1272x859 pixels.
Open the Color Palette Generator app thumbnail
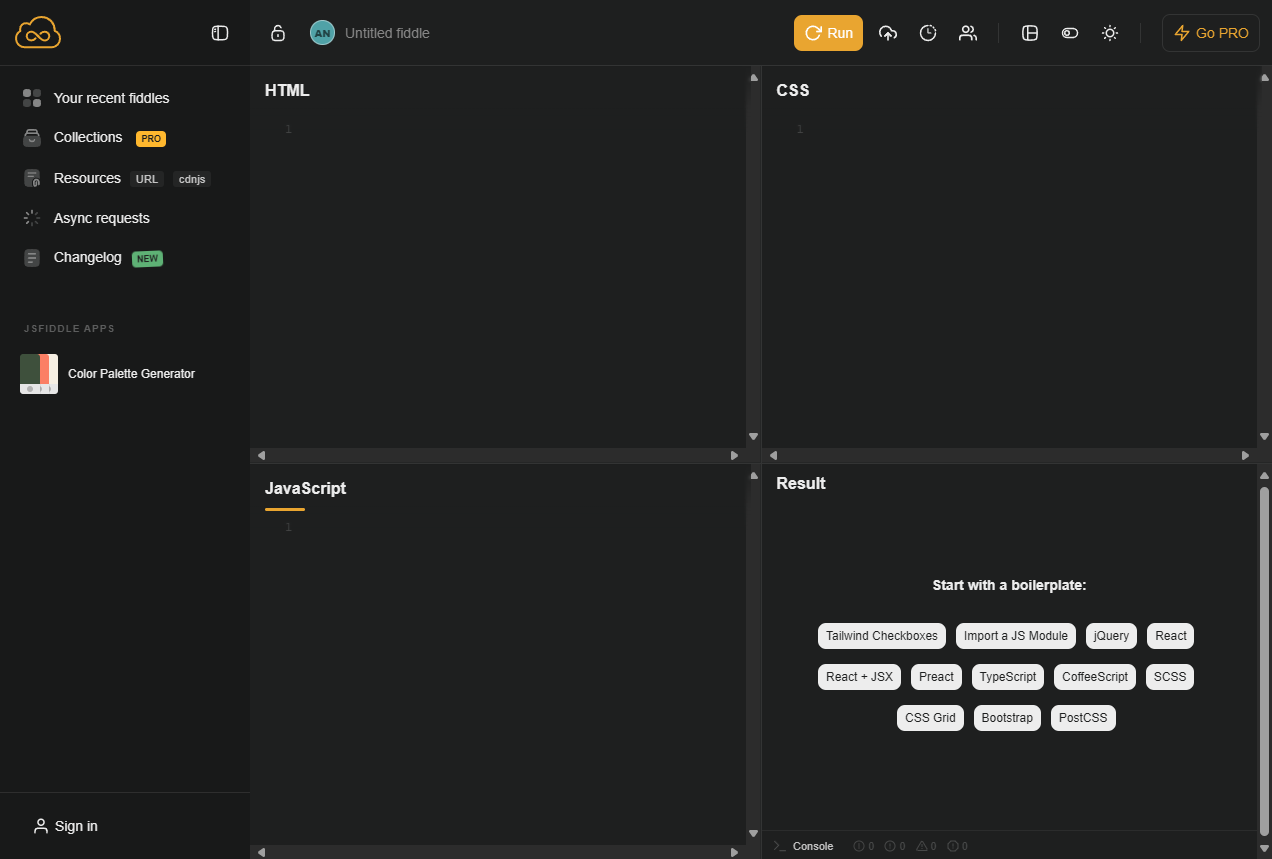point(38,373)
